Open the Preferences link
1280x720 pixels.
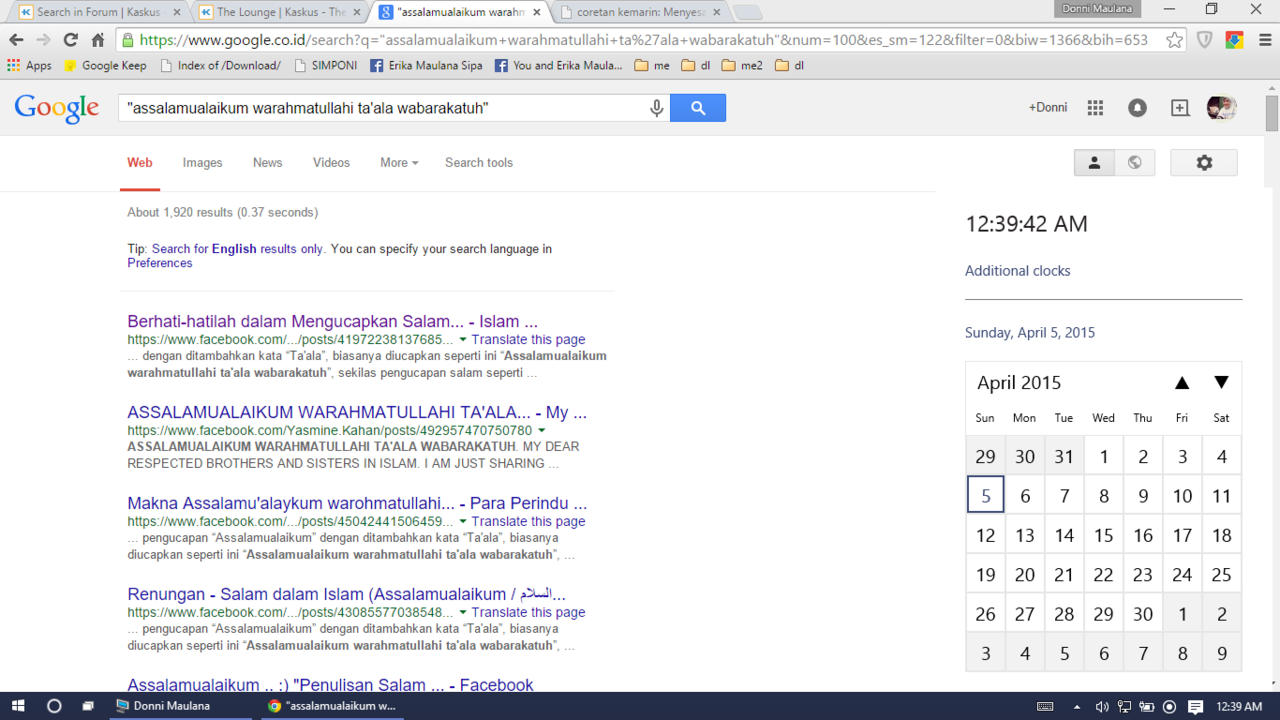(159, 263)
